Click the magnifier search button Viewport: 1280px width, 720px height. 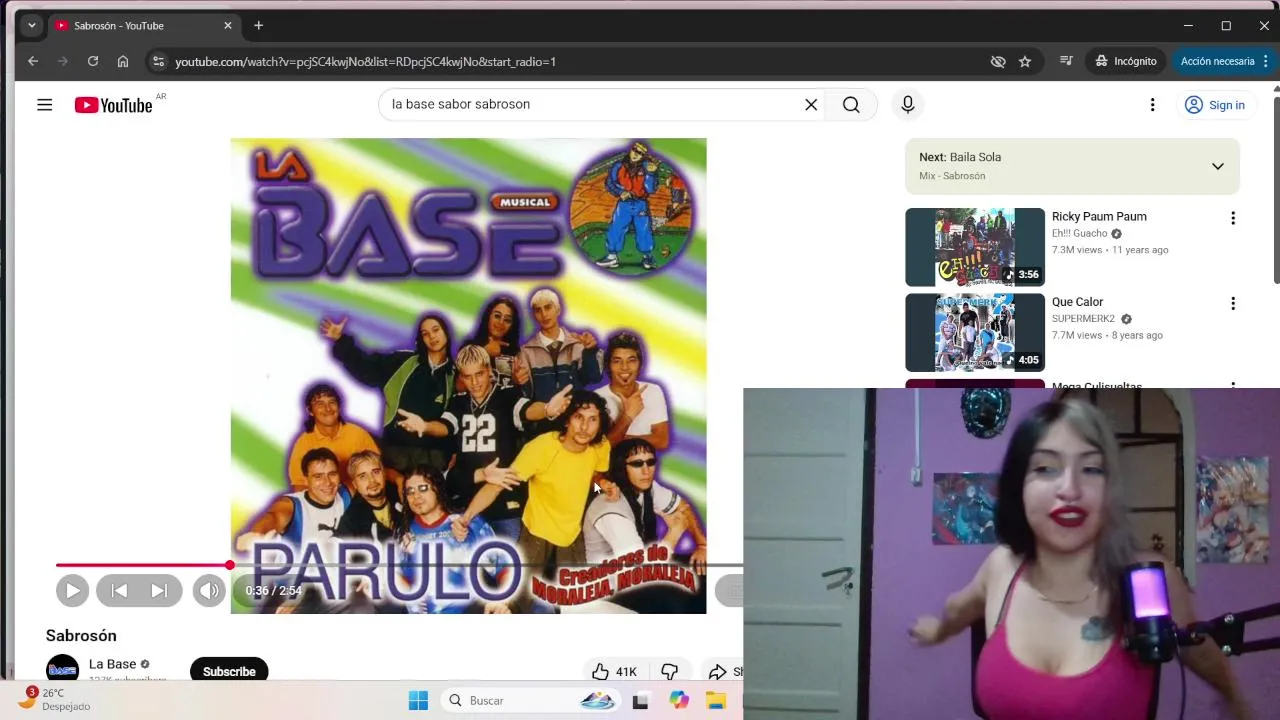(851, 104)
